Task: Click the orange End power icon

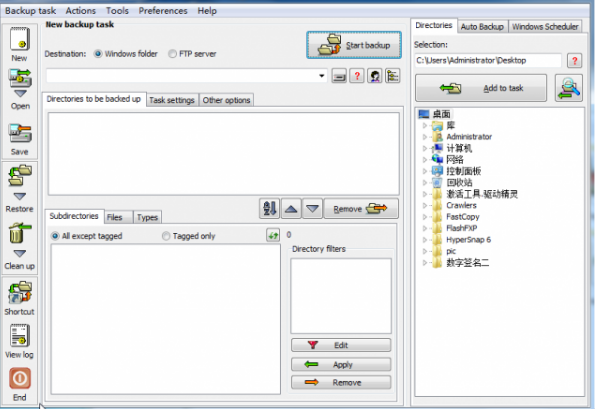Action: [x=20, y=378]
